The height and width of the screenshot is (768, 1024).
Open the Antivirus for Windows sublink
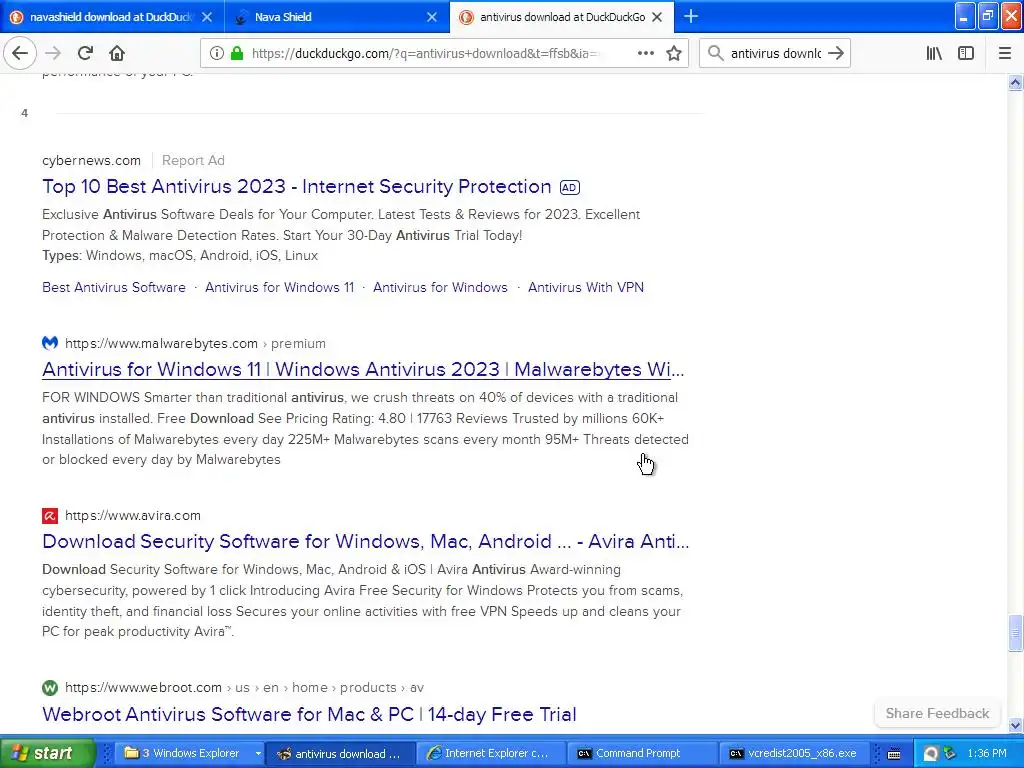tap(440, 287)
